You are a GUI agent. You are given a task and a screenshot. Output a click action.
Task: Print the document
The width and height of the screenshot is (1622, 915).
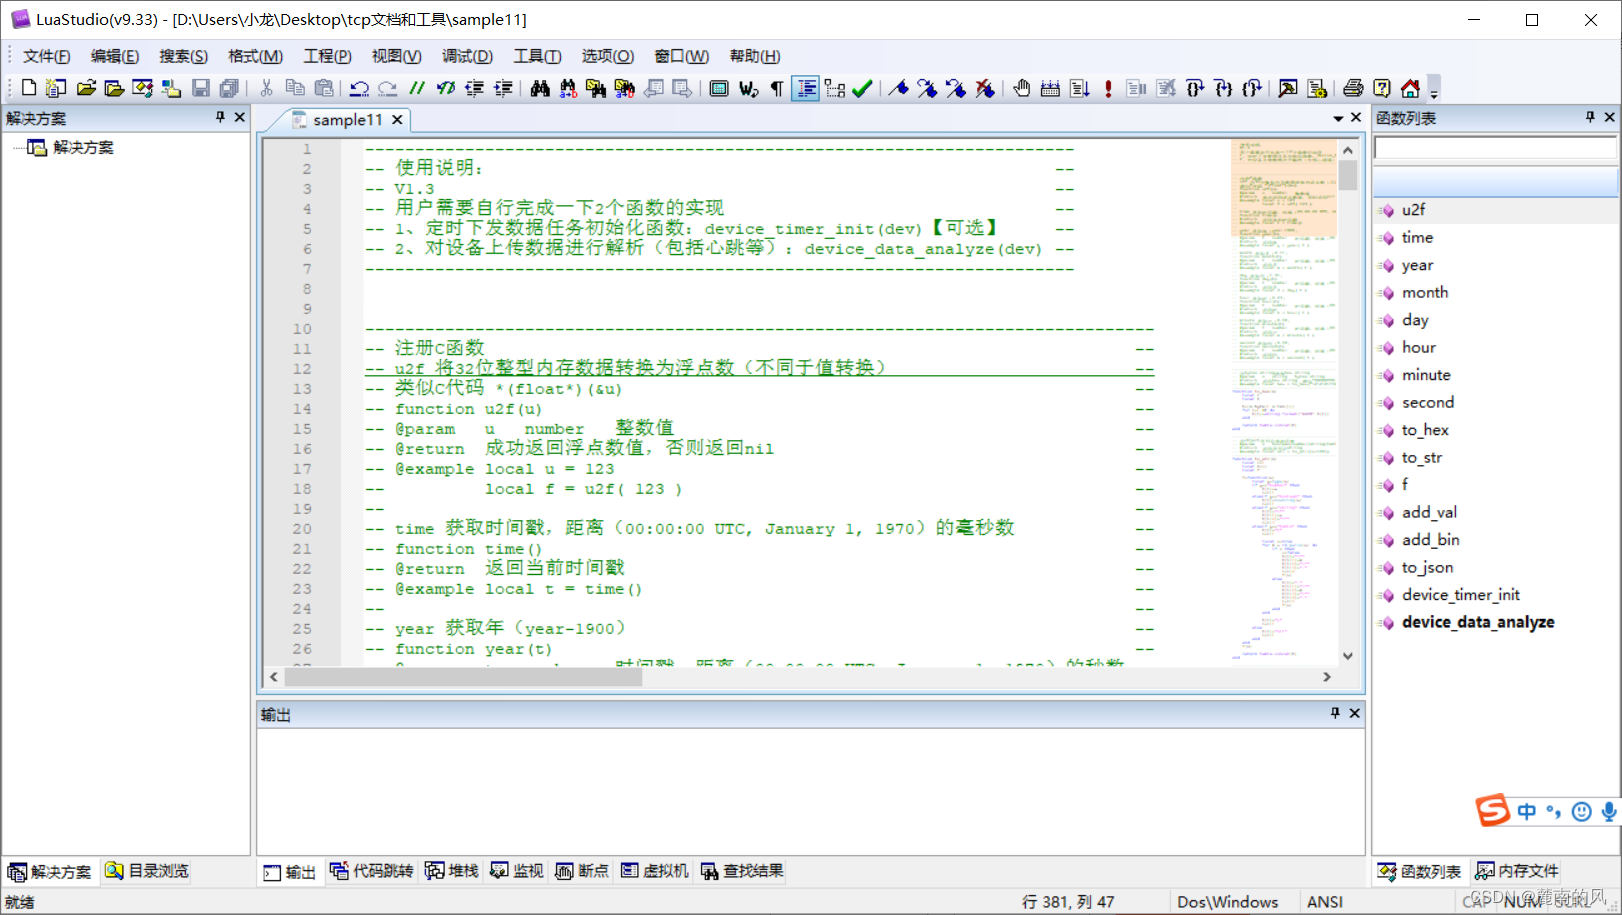pos(1351,89)
